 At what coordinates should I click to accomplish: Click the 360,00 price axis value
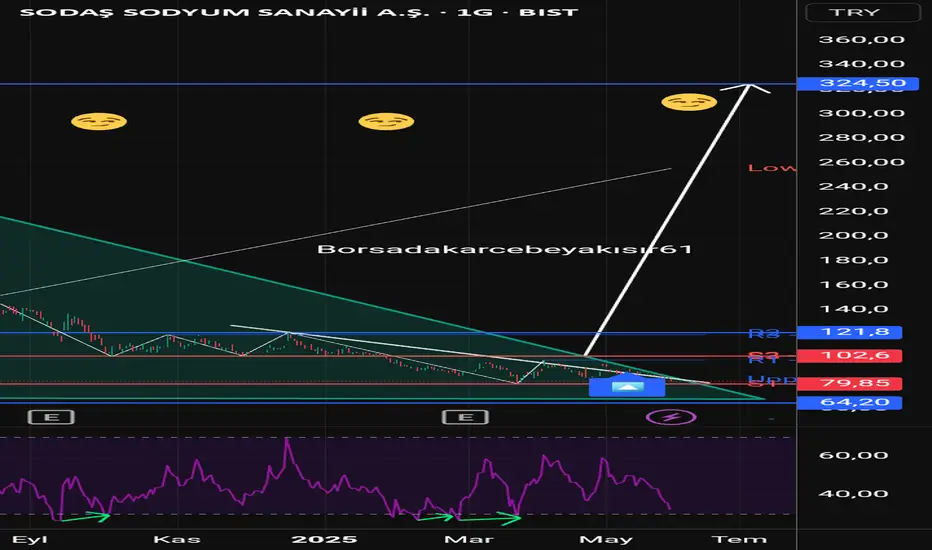tap(862, 40)
